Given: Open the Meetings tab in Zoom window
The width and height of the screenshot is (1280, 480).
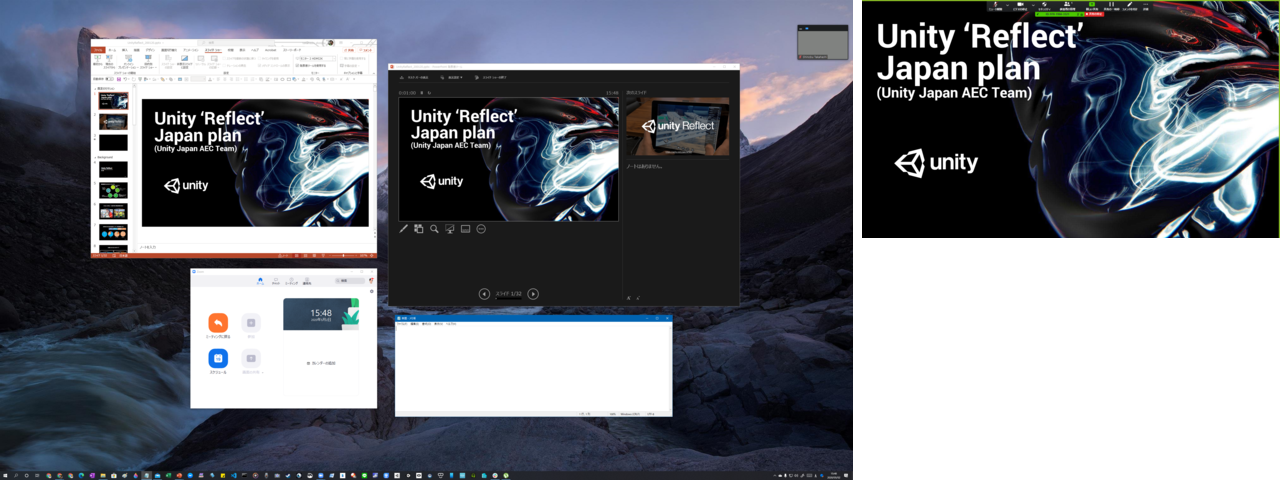Looking at the screenshot, I should tap(291, 281).
